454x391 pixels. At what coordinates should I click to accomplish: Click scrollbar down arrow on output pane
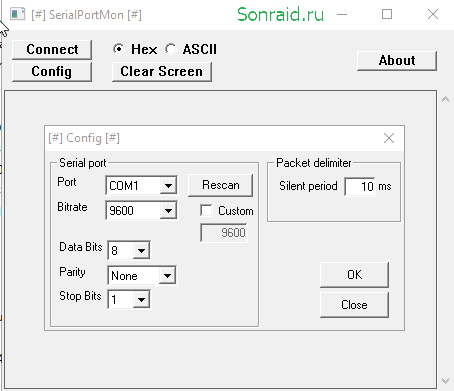click(x=445, y=381)
